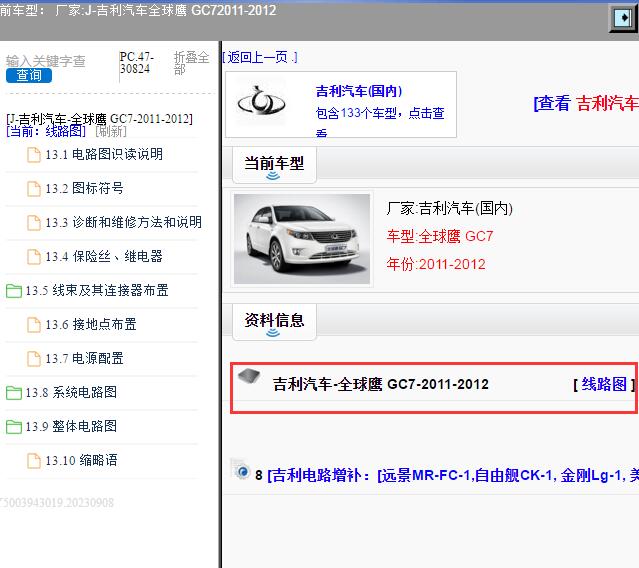
Task: Open 13.4 保险丝、继电器
Action: tap(104, 256)
